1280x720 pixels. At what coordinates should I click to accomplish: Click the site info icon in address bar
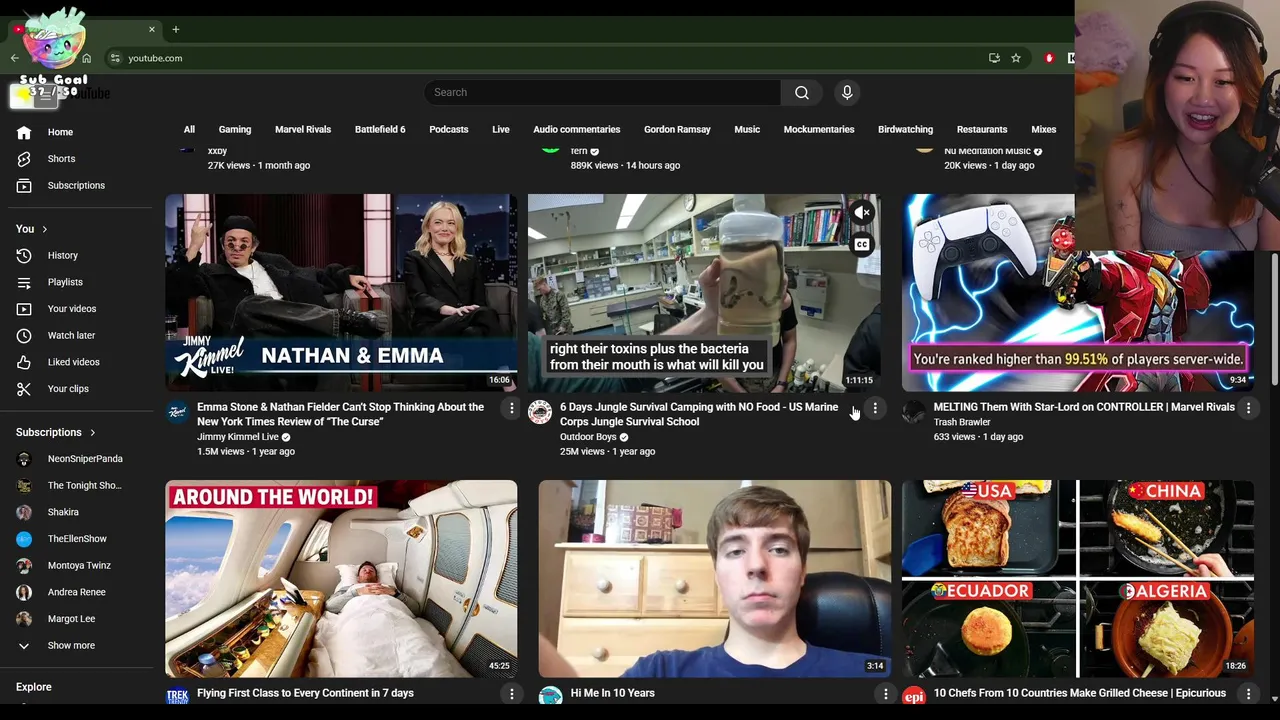[x=115, y=58]
